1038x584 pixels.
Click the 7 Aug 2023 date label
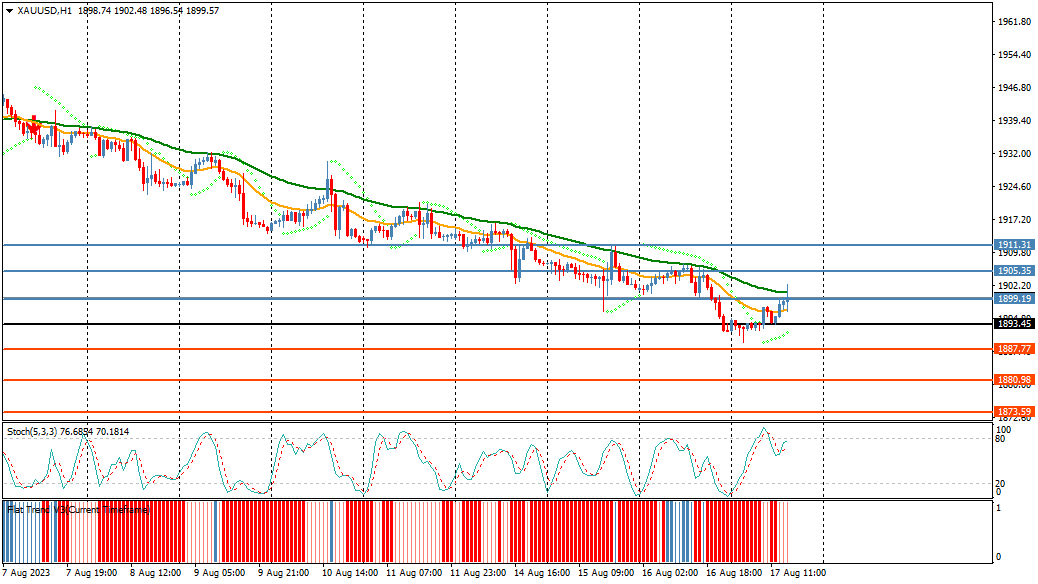click(x=26, y=573)
